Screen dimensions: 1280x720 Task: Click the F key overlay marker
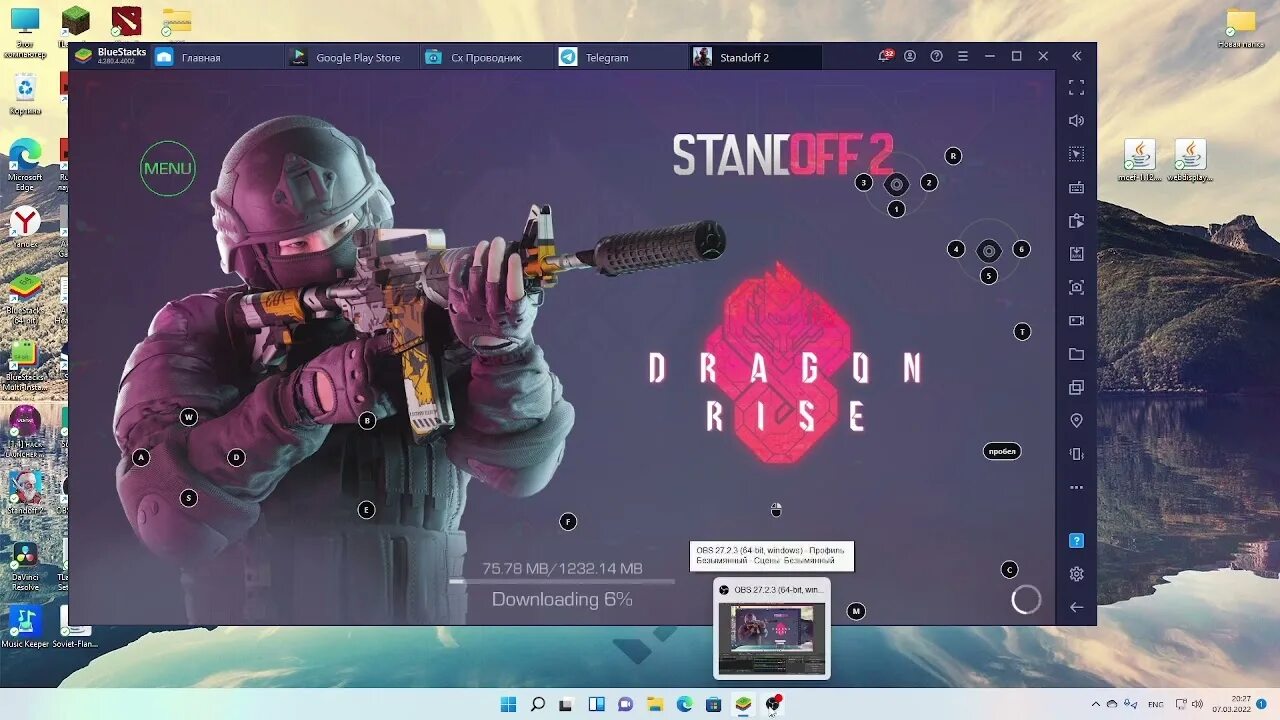point(568,521)
